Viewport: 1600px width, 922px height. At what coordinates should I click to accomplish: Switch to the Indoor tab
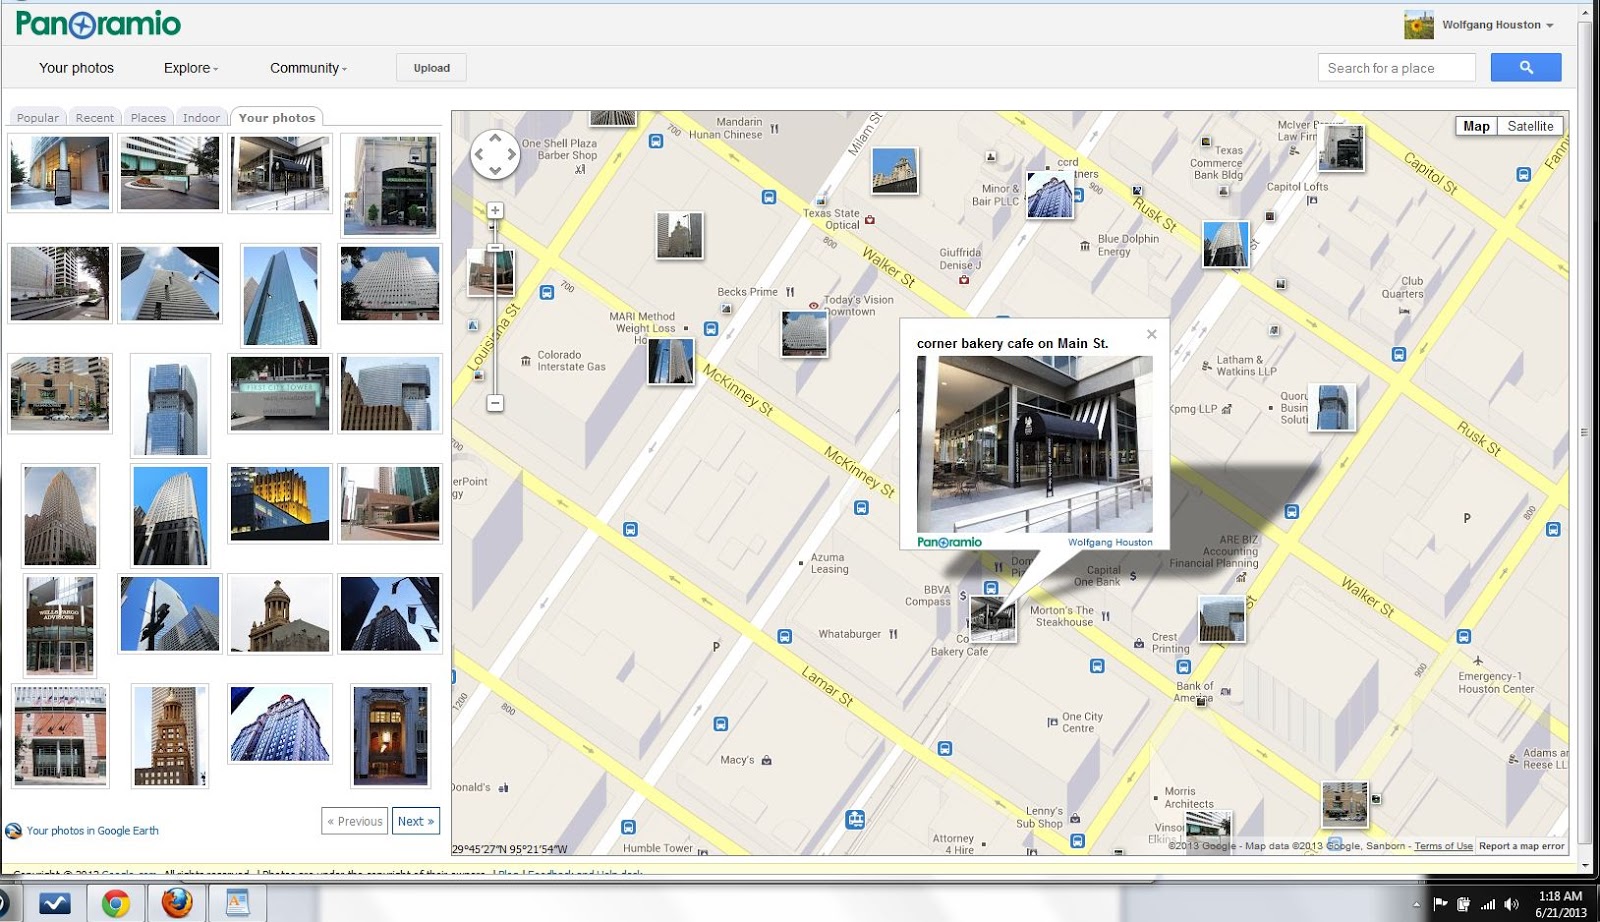point(201,117)
